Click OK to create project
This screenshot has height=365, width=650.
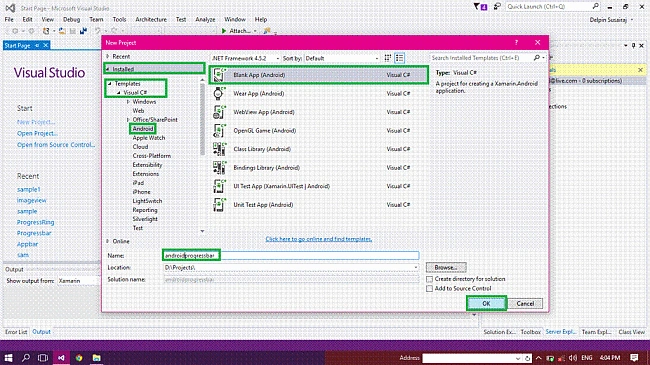pyautogui.click(x=486, y=304)
